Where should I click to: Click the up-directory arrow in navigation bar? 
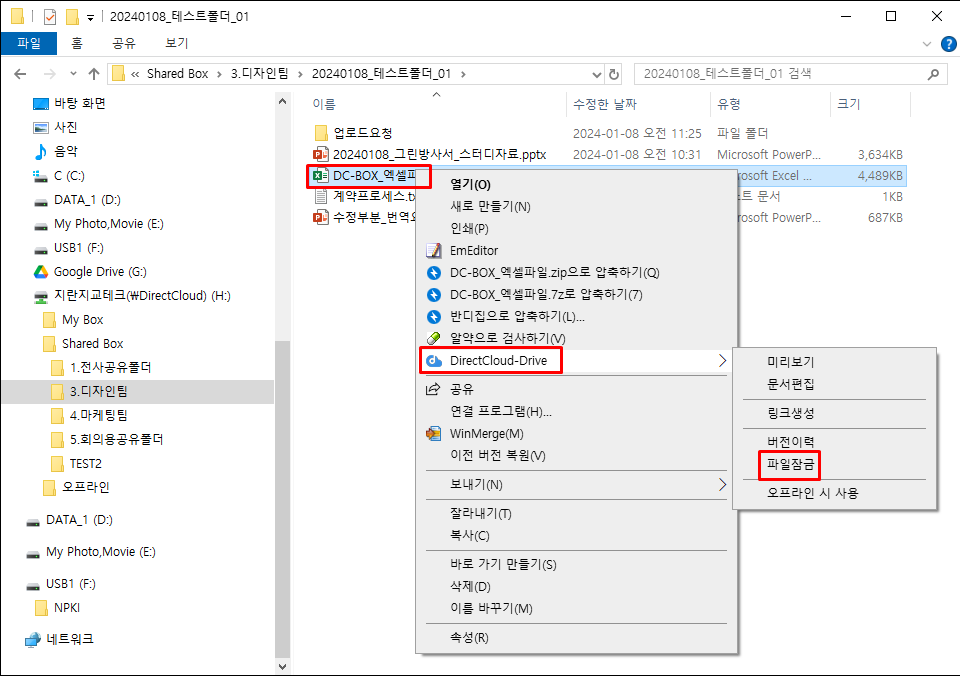(94, 74)
